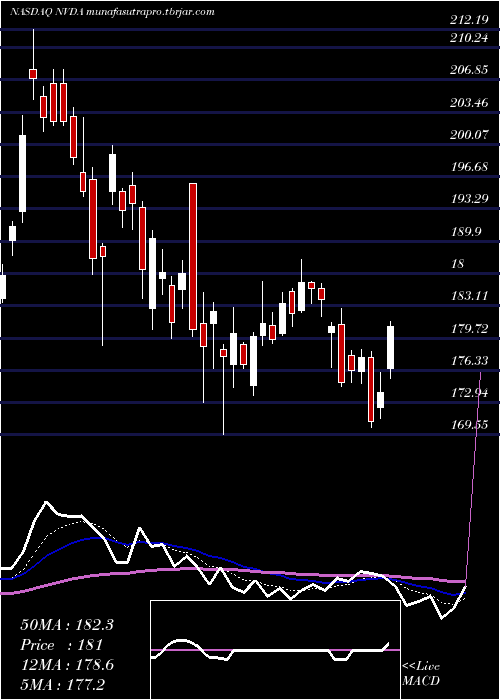Screen dimensions: 500x700
Task: Click the 169.55 price axis label
Action: tap(468, 425)
